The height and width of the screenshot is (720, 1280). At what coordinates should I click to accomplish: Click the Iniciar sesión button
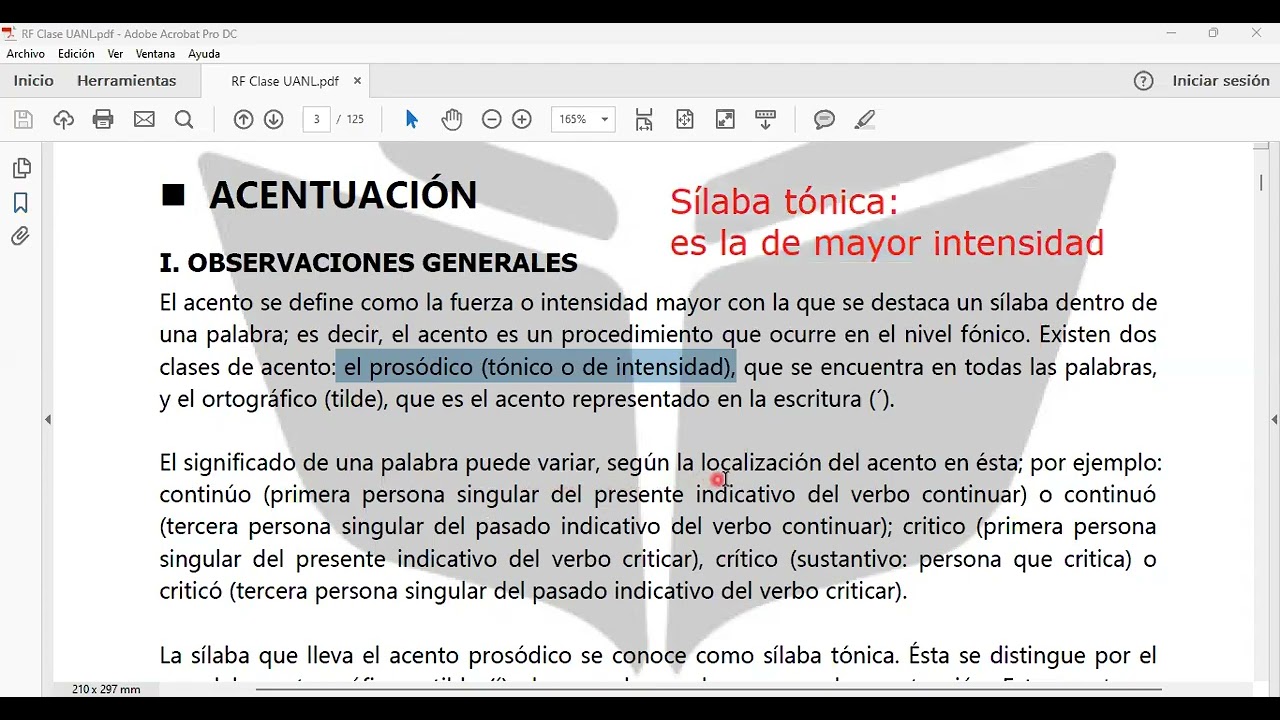pyautogui.click(x=1221, y=81)
